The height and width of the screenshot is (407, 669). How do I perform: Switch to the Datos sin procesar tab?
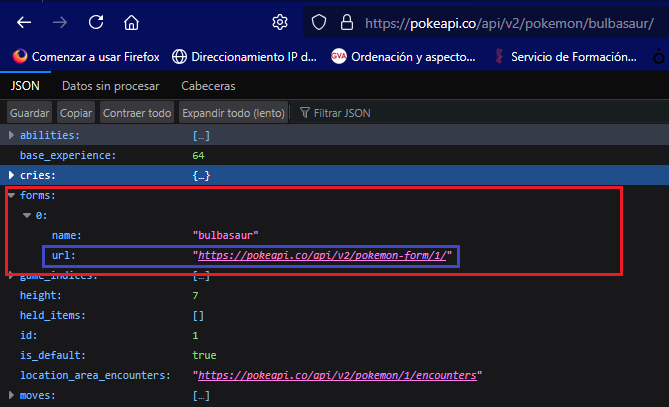coord(111,86)
